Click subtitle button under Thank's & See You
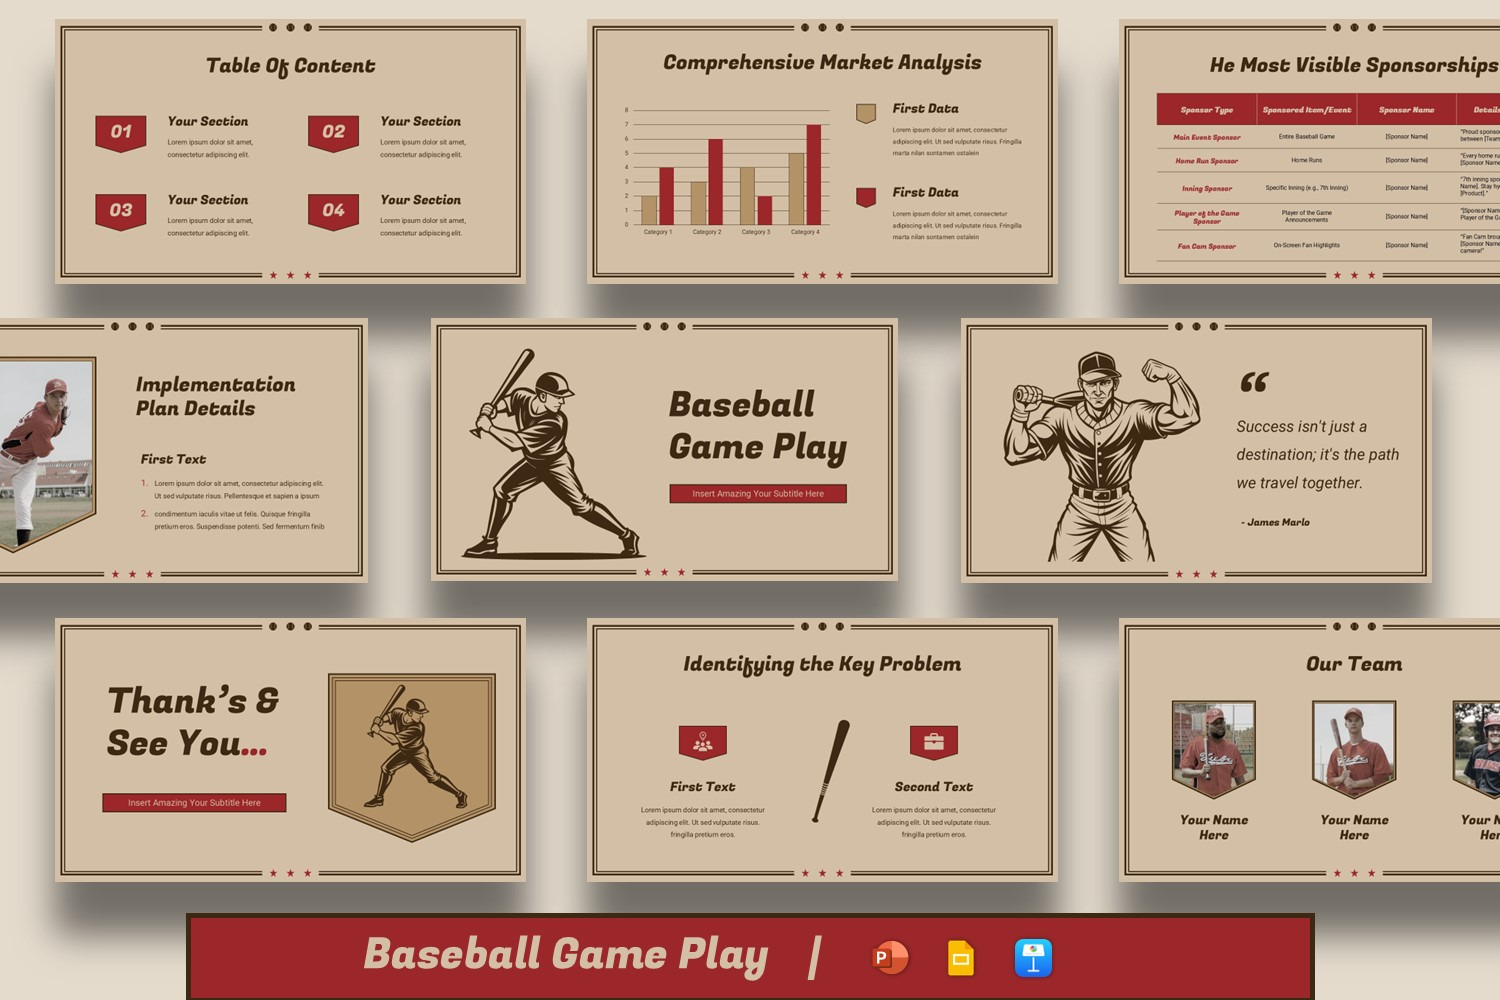 click(x=194, y=803)
